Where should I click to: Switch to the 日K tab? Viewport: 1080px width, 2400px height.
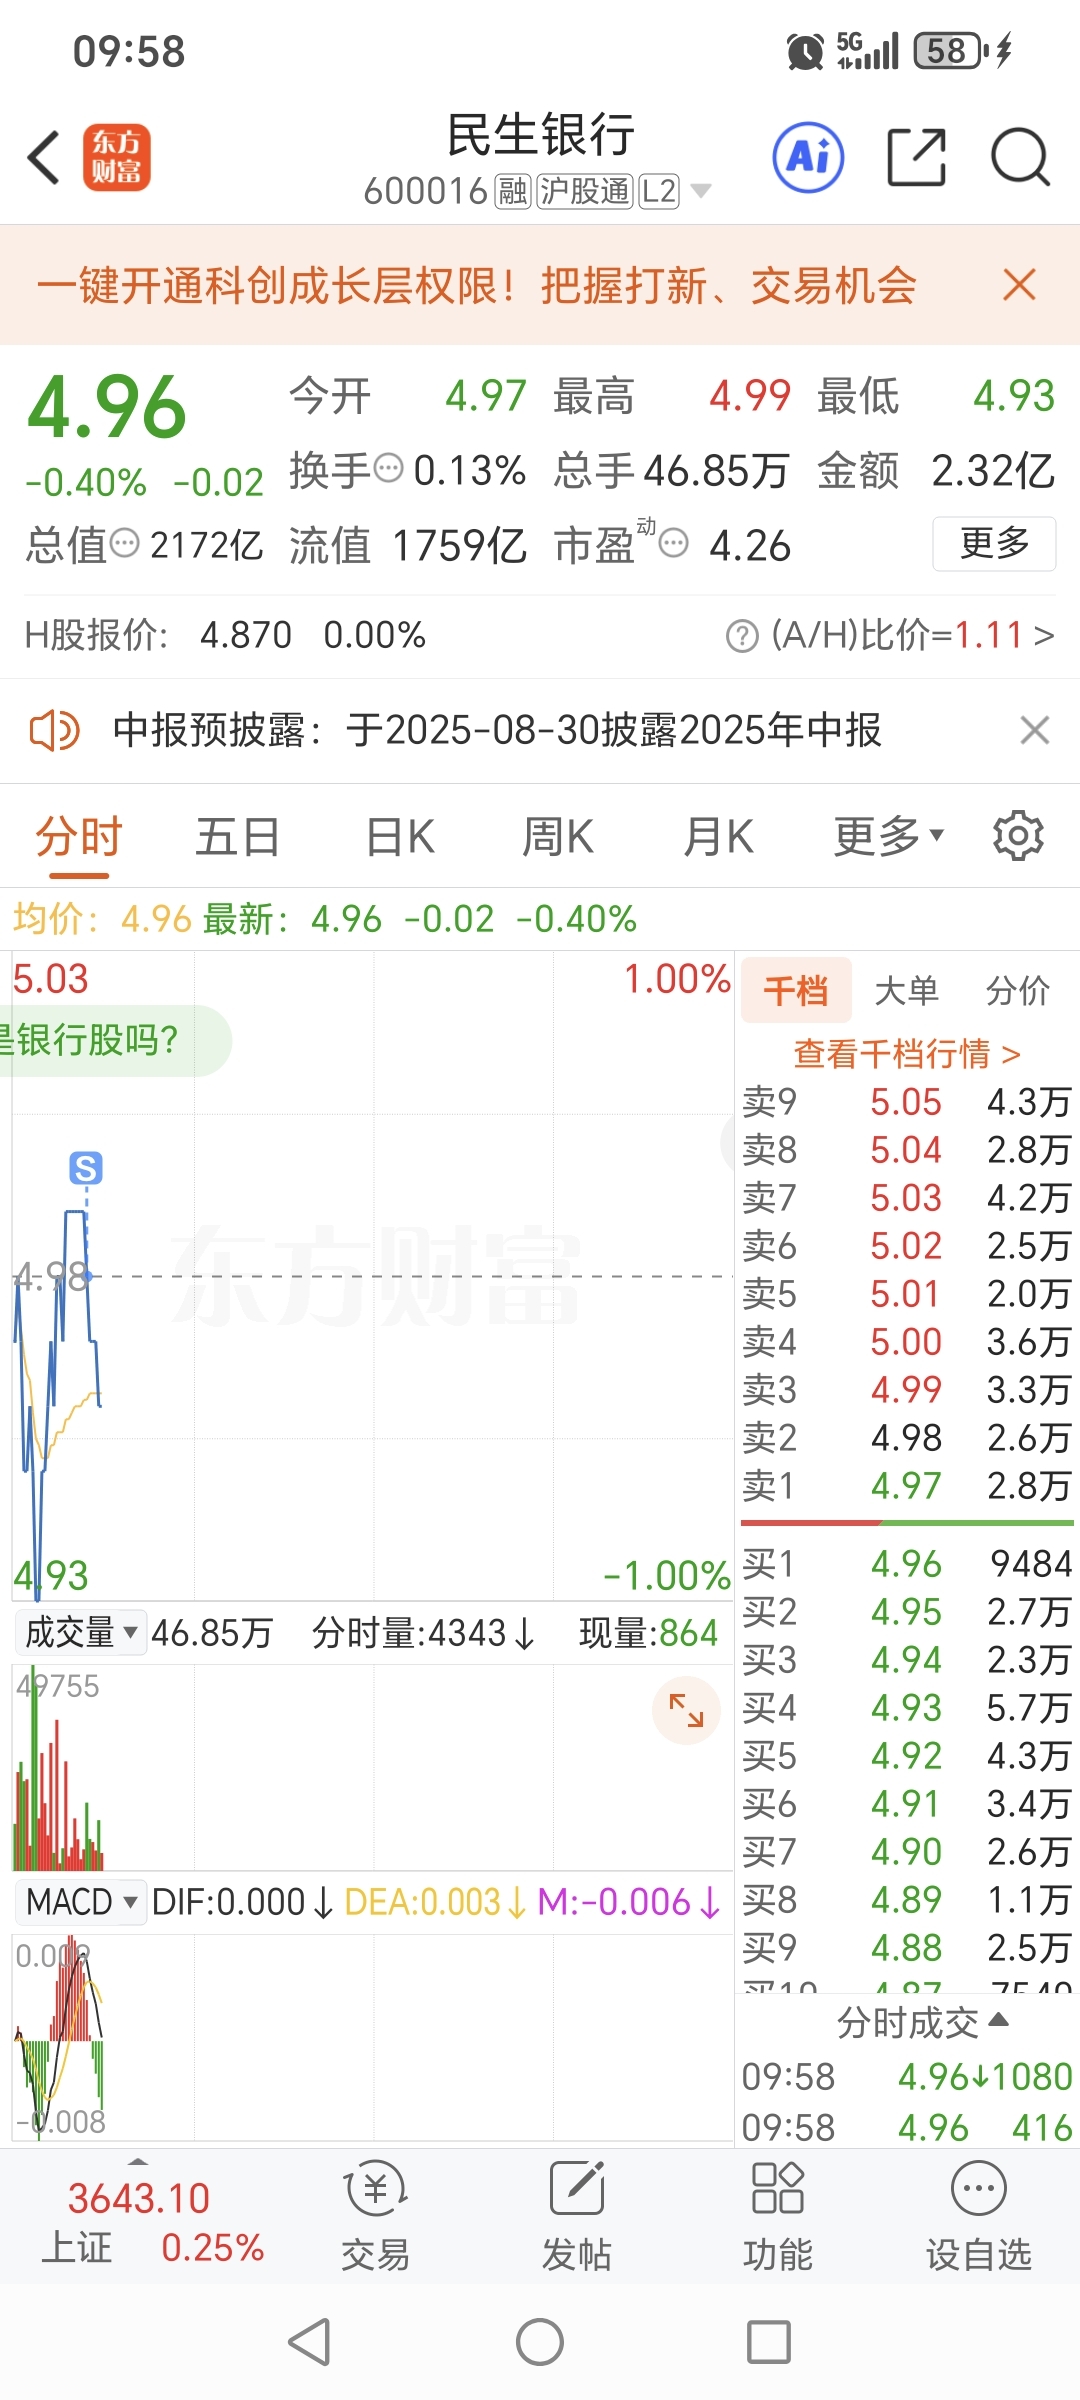click(400, 836)
